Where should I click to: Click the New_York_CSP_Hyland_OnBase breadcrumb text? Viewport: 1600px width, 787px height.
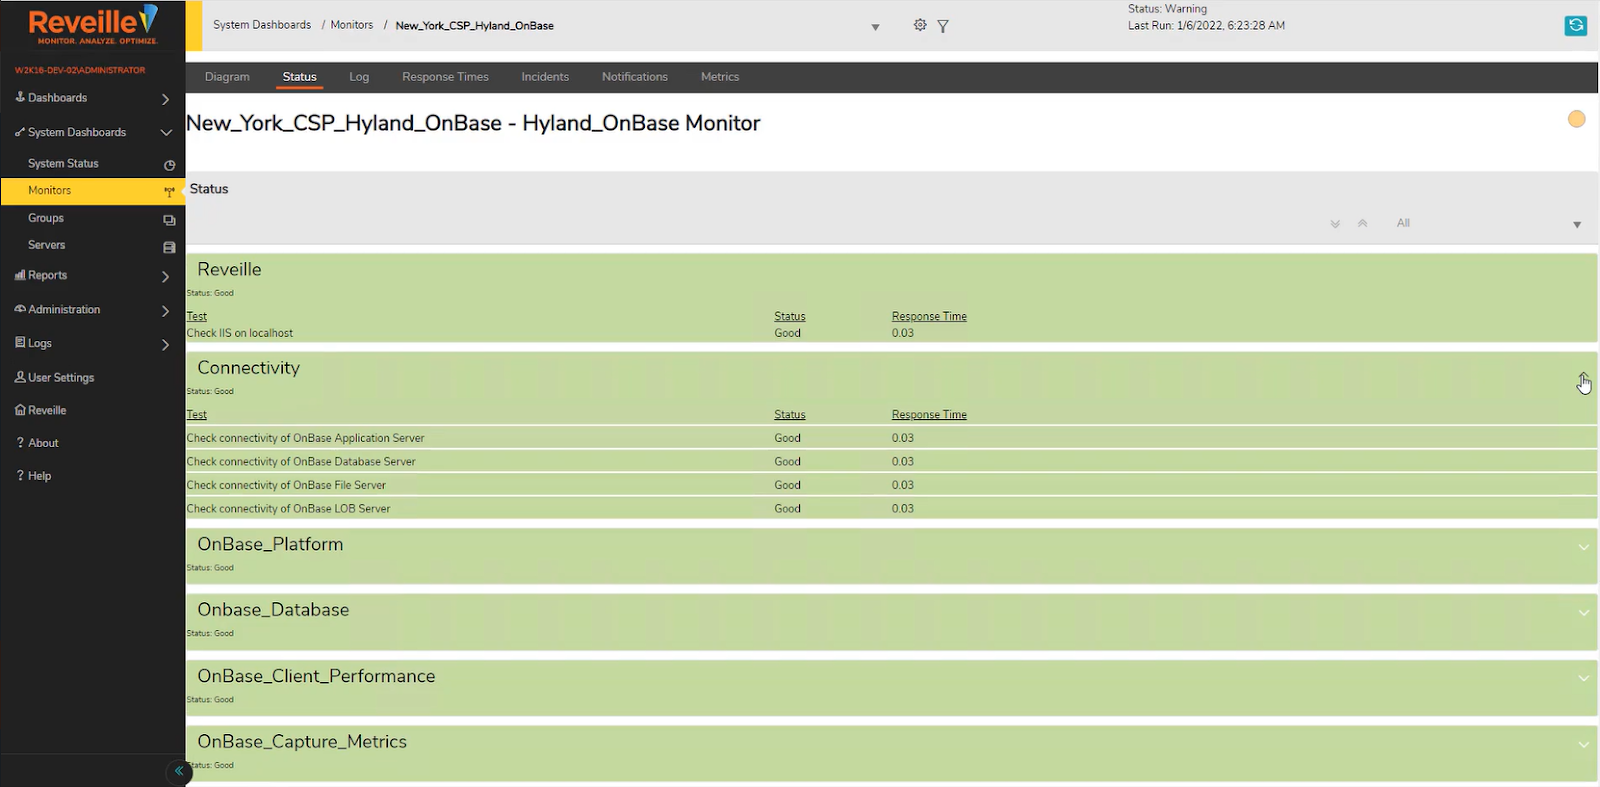coord(474,26)
